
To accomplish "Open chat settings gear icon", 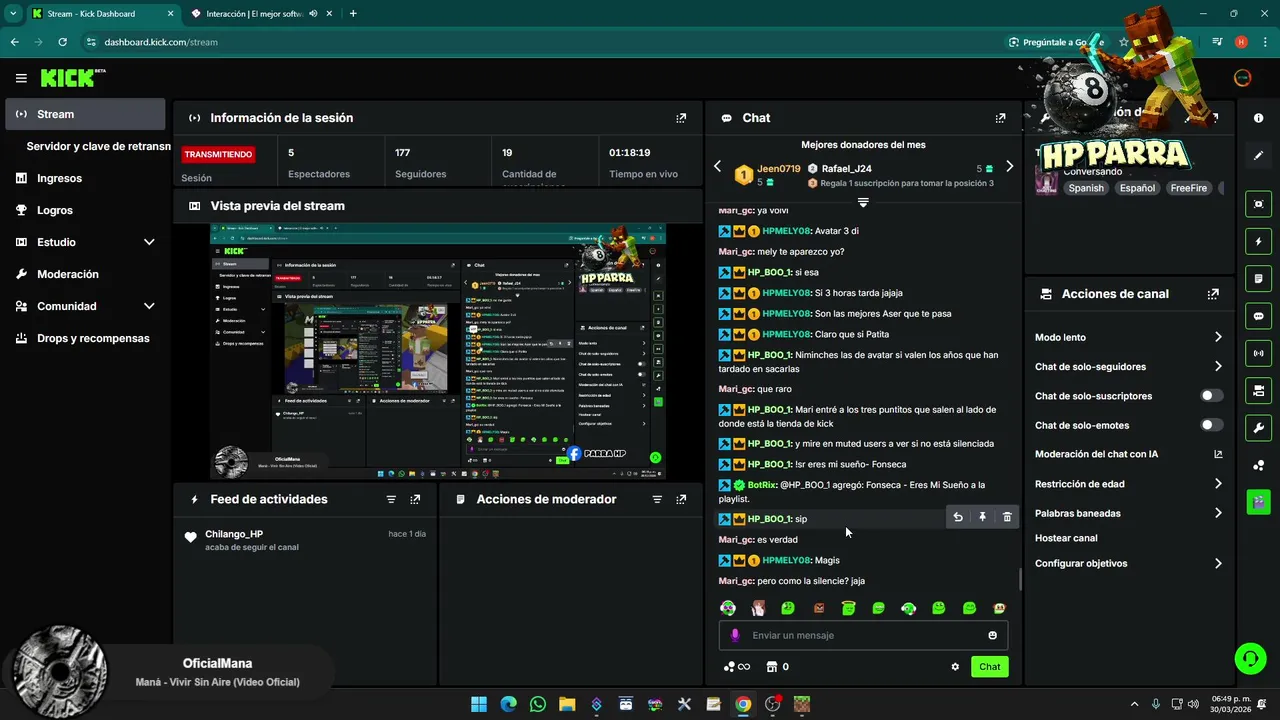I will click(x=955, y=667).
